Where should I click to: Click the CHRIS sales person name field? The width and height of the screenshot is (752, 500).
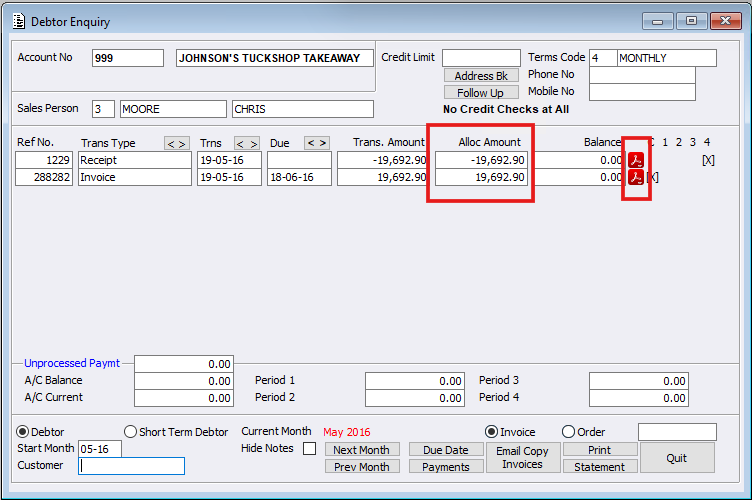303,109
